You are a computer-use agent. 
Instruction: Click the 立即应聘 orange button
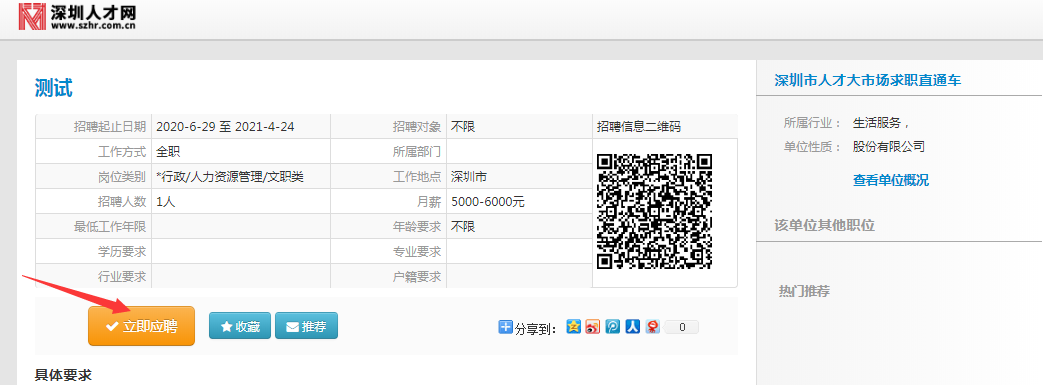click(x=142, y=326)
